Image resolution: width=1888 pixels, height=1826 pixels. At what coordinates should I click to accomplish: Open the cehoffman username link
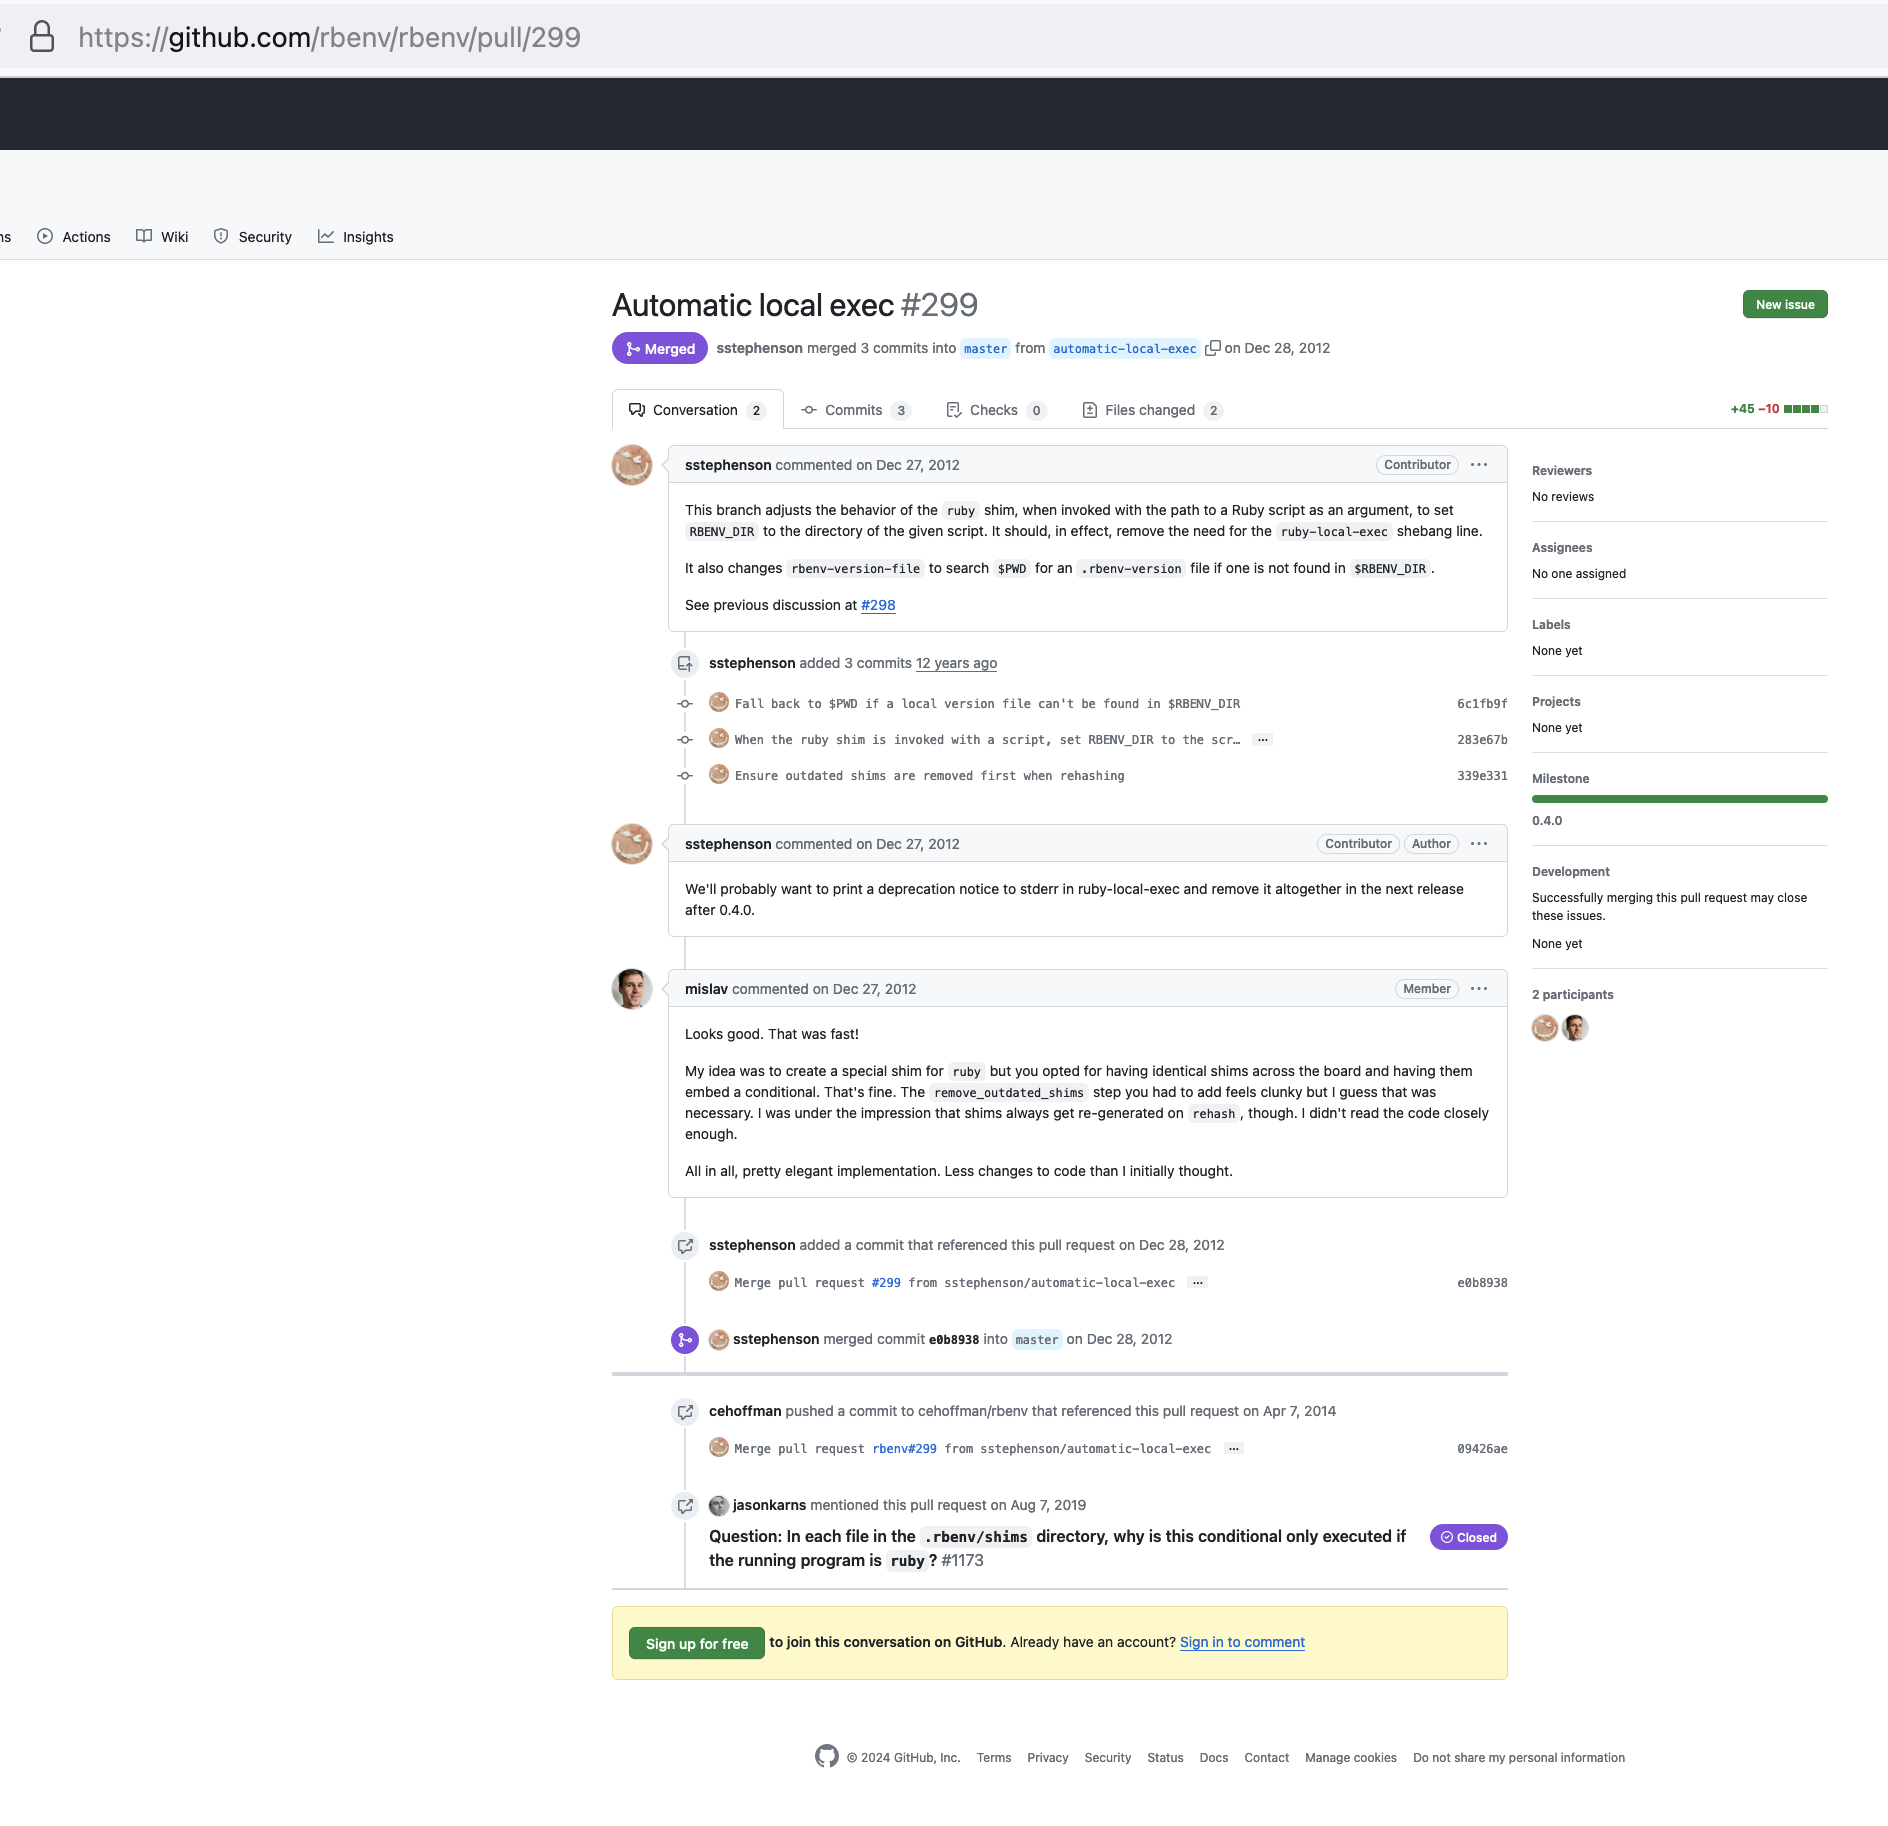745,1411
